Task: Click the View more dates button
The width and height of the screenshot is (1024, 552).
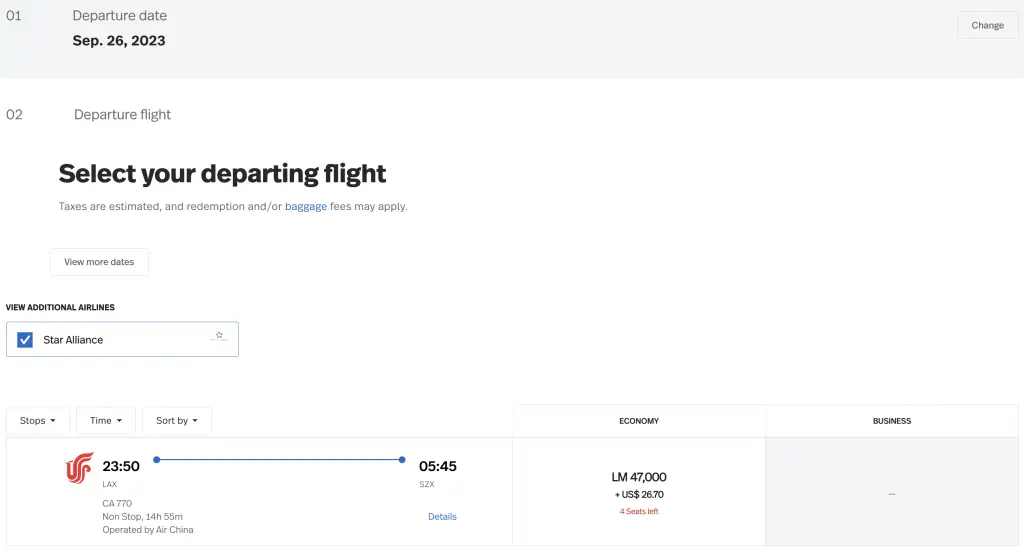Action: pos(99,262)
